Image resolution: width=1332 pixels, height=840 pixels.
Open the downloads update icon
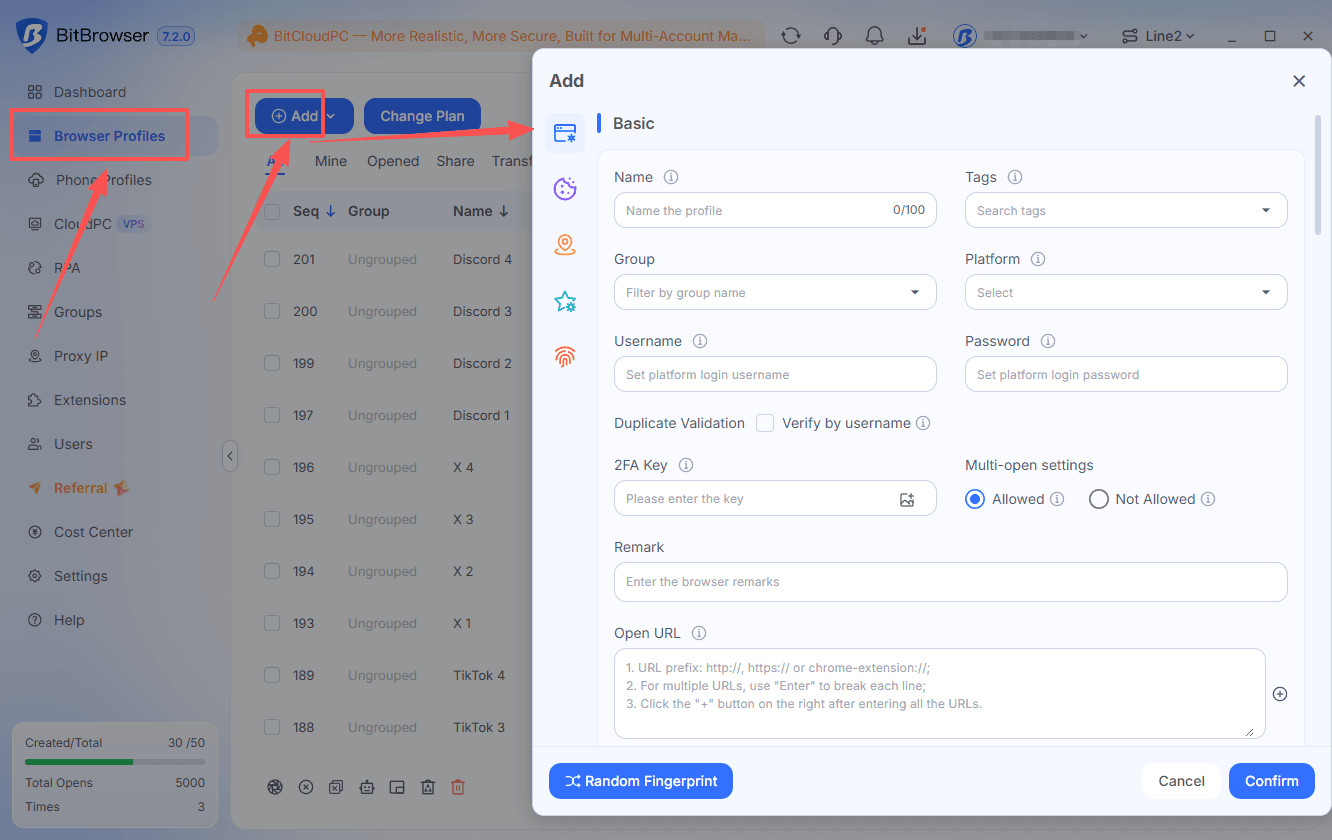(917, 36)
